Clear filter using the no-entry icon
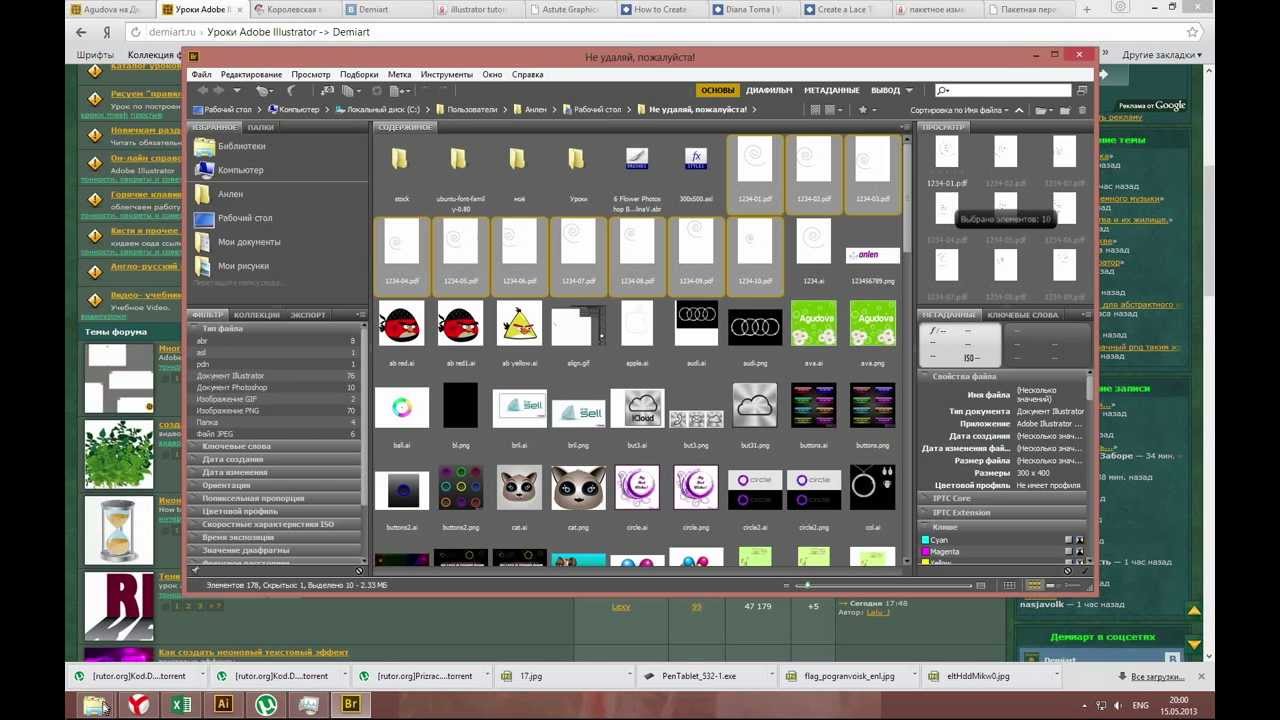Viewport: 1280px width, 720px height. [359, 570]
